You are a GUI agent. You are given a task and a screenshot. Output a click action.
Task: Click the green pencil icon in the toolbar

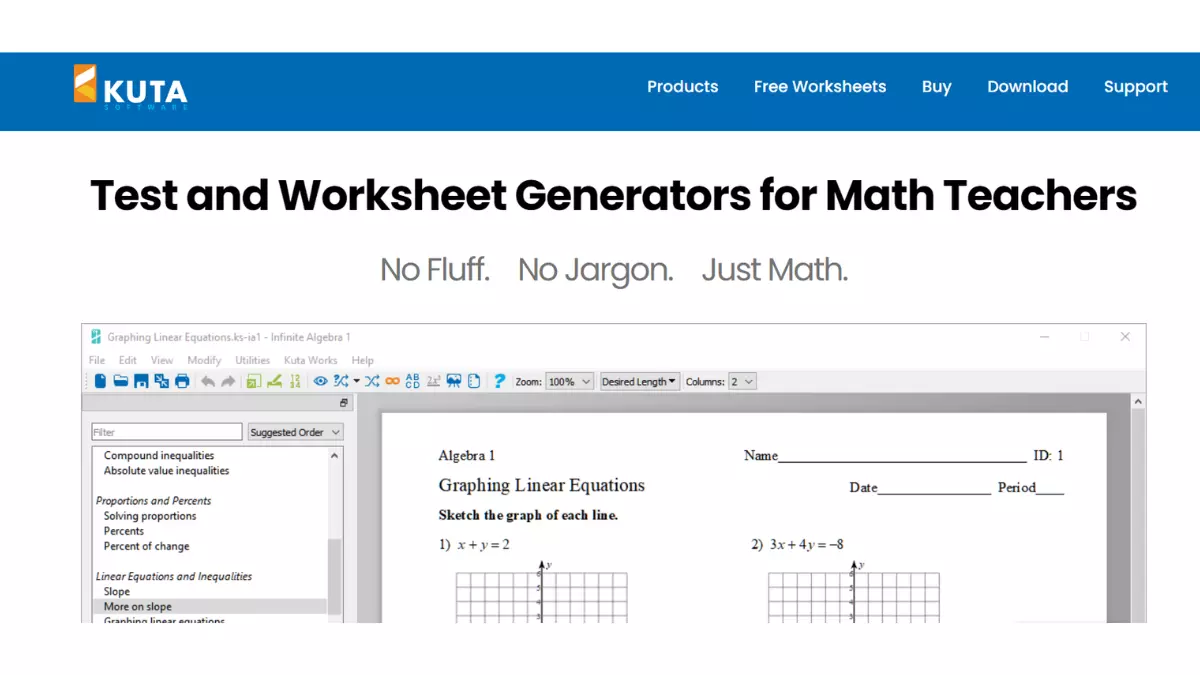[274, 381]
